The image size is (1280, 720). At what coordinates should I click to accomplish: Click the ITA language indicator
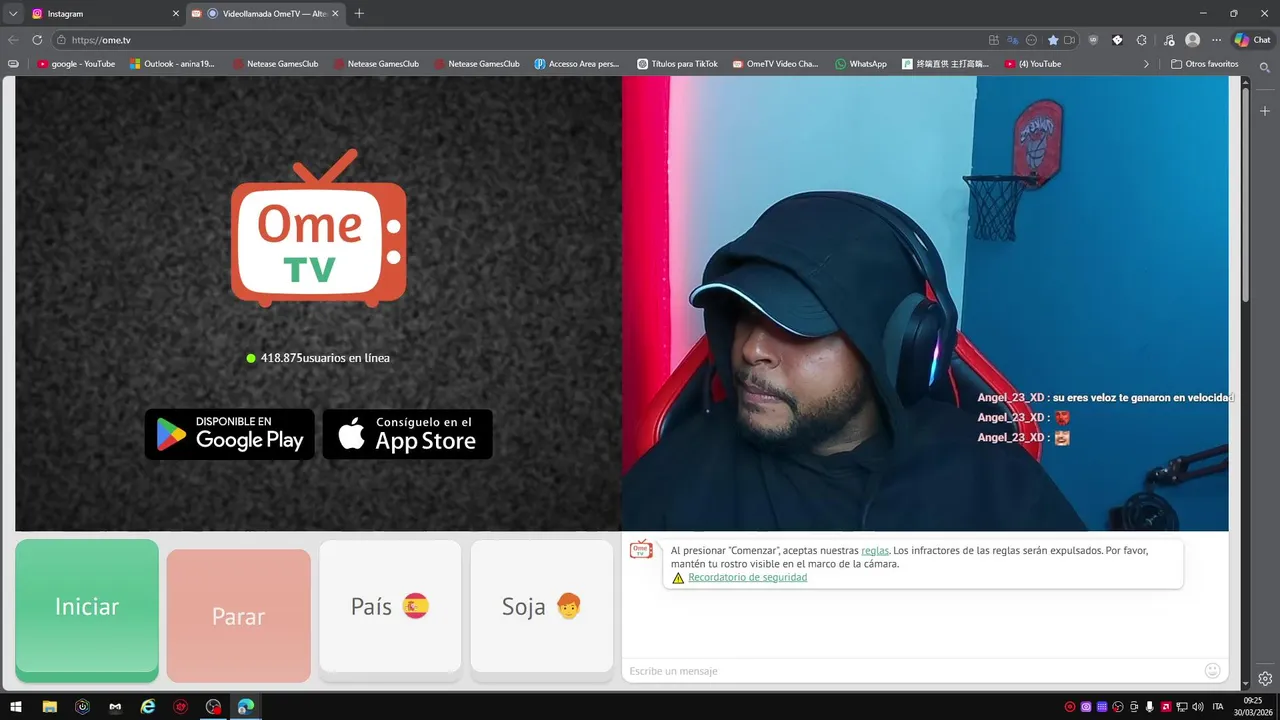(1218, 707)
